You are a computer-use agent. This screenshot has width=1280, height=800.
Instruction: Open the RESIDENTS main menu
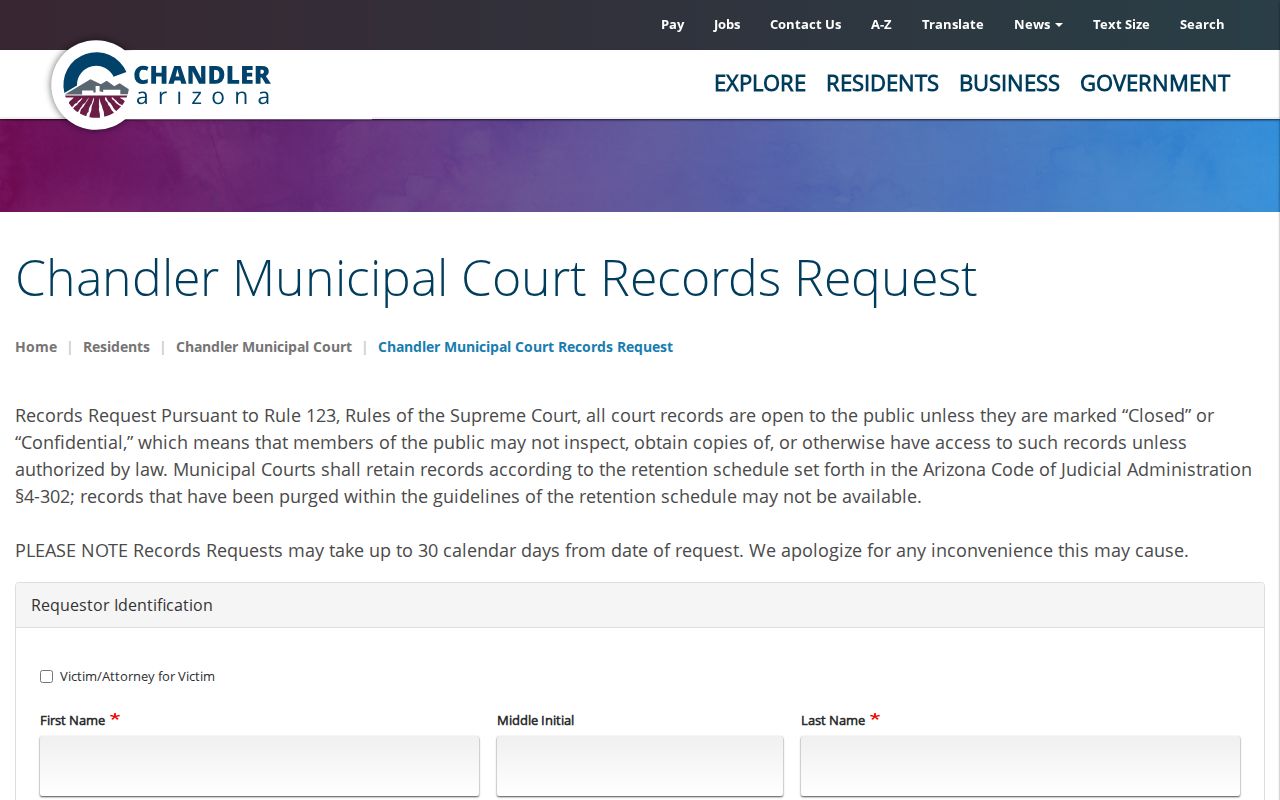pyautogui.click(x=882, y=83)
